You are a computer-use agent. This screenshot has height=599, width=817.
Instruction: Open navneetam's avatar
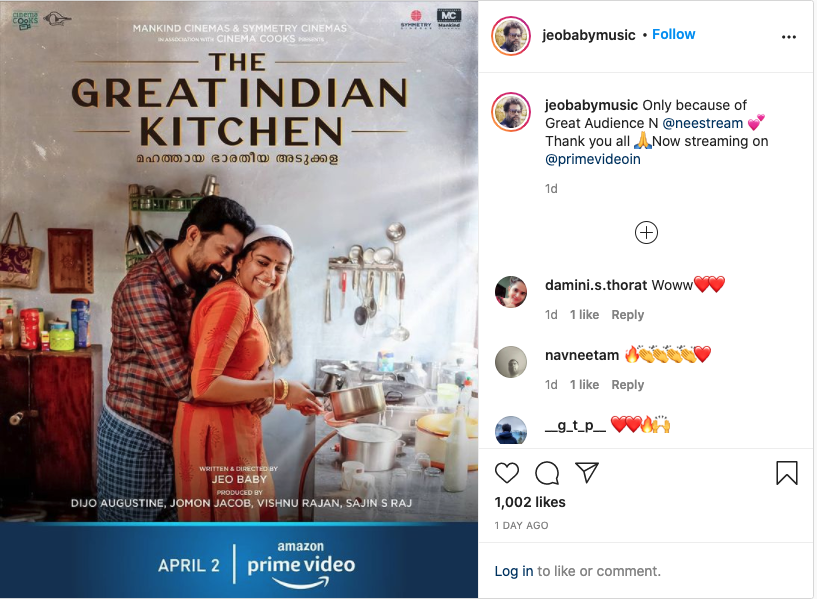pyautogui.click(x=511, y=361)
